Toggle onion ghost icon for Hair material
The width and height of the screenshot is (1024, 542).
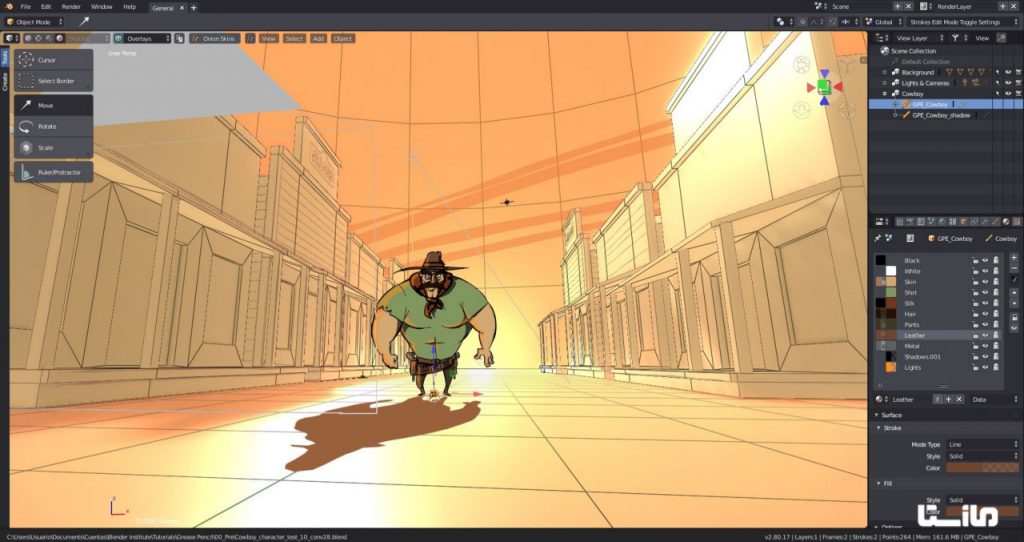pos(995,314)
